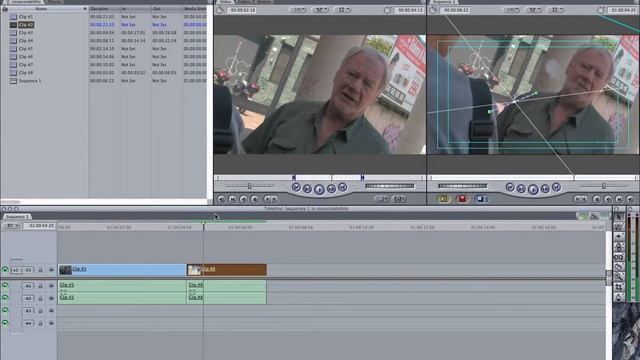The image size is (640, 360).
Task: Toggle Auto Select on the V1 track
Action: coord(51,270)
